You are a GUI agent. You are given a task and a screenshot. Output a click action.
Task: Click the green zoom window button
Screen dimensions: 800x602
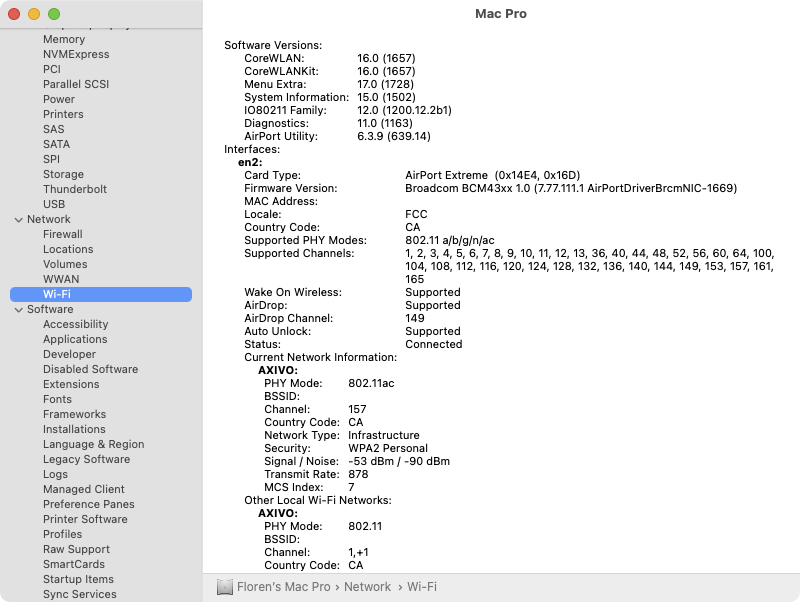(54, 14)
